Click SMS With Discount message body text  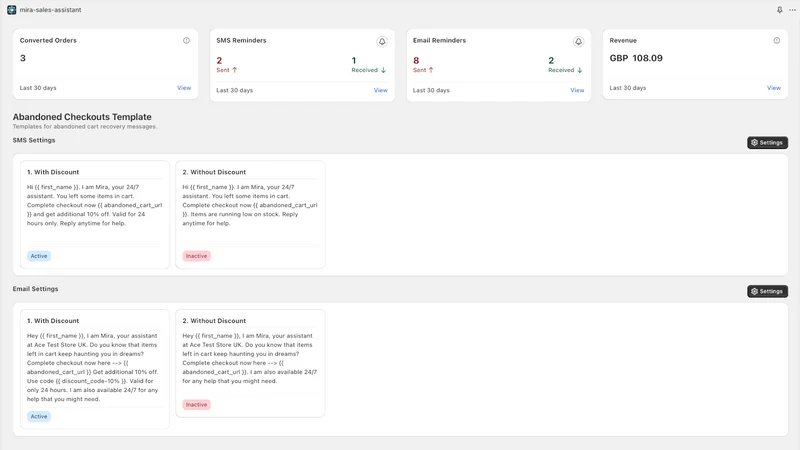coord(94,205)
